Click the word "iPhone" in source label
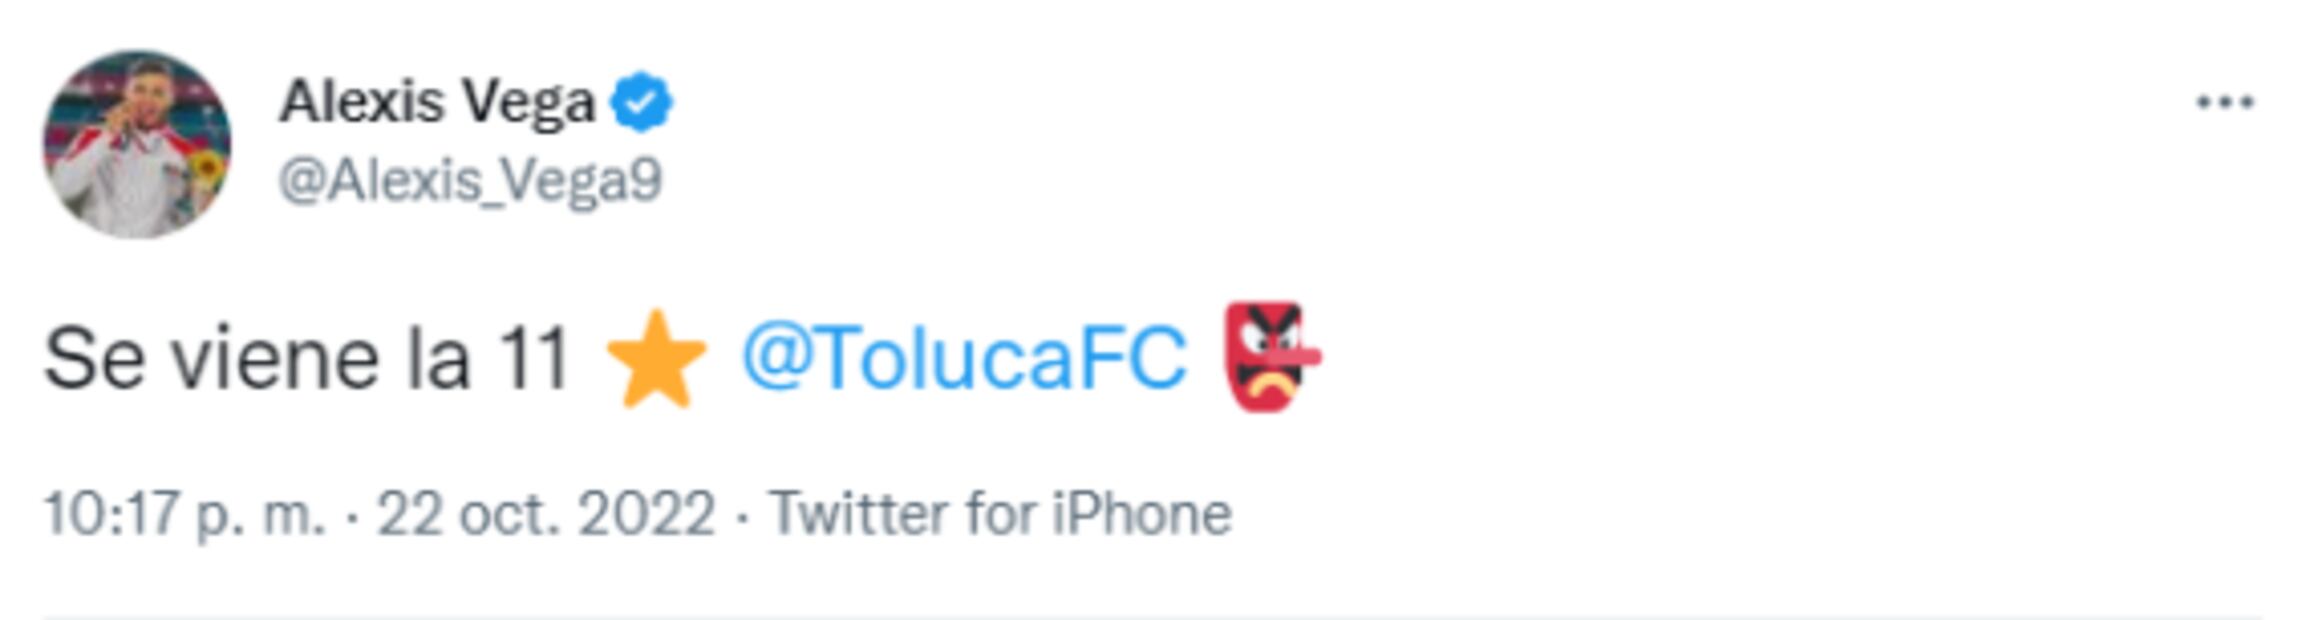Image resolution: width=2298 pixels, height=620 pixels. click(1141, 515)
